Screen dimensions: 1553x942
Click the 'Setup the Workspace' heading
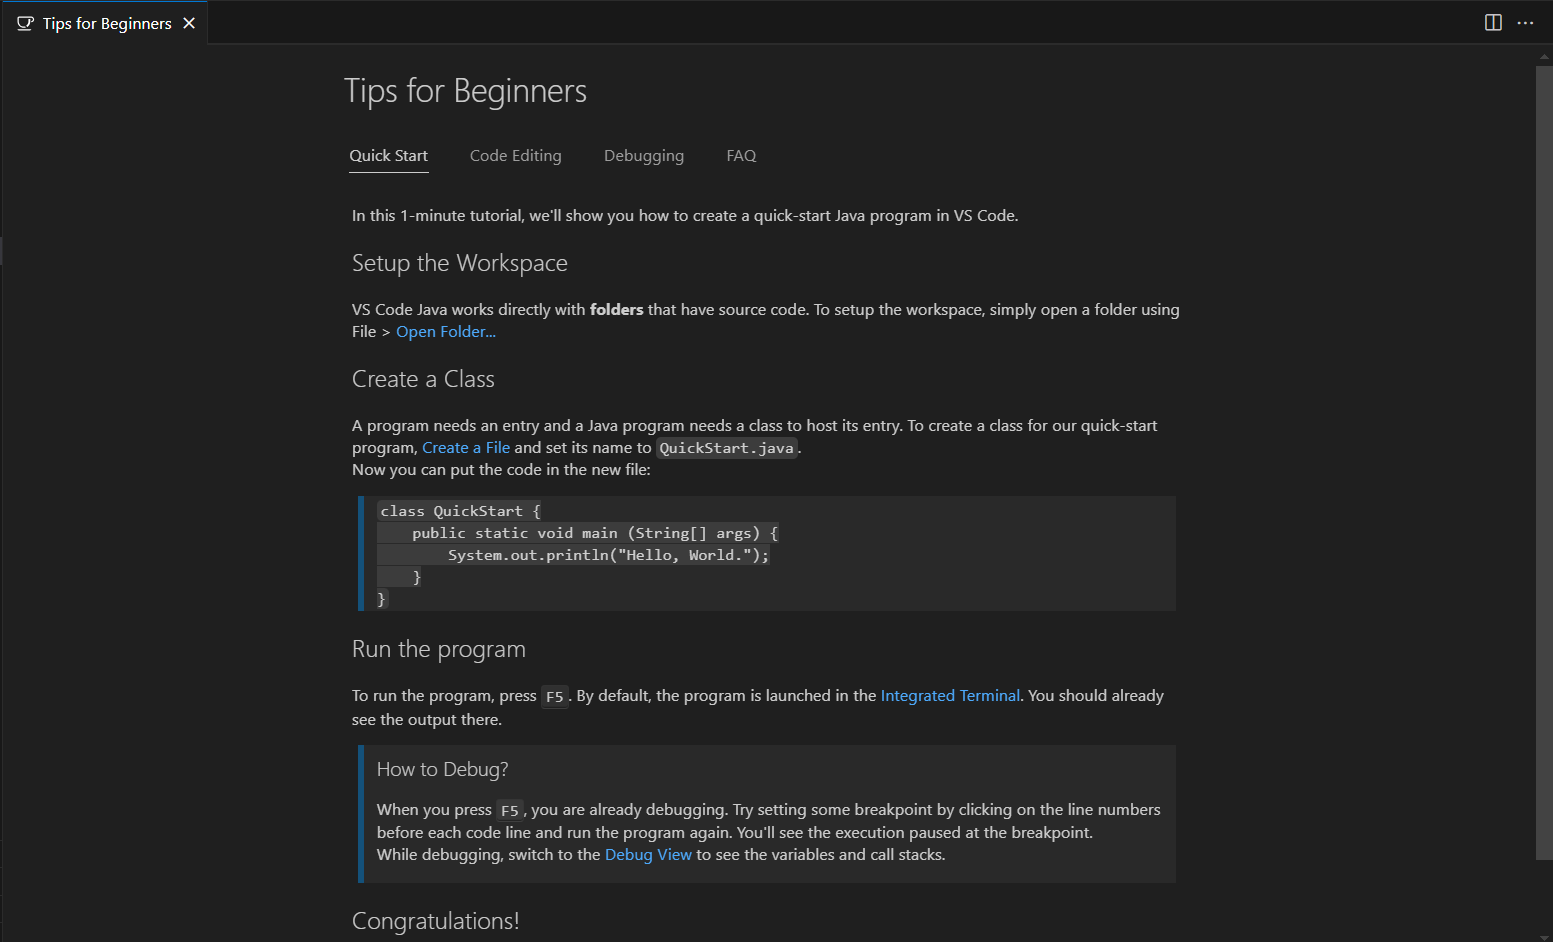(460, 263)
